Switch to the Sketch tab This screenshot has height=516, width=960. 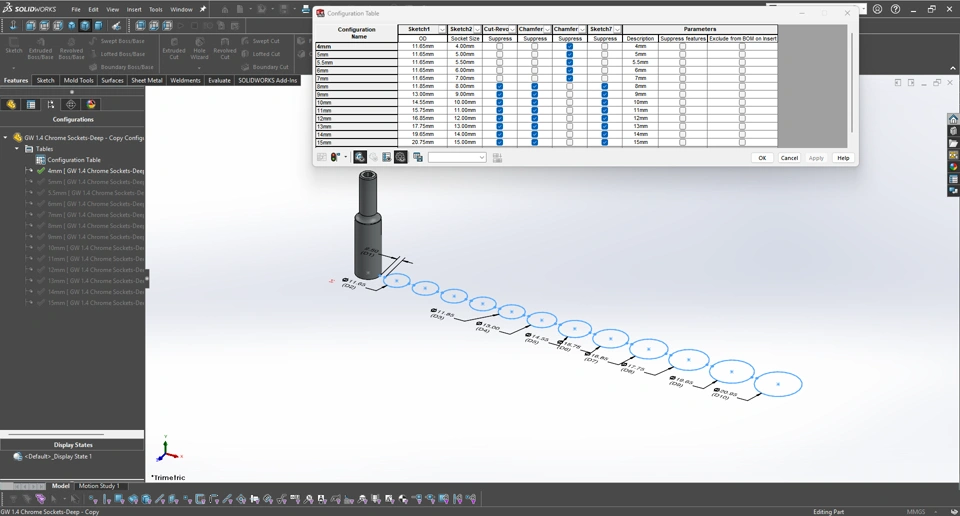click(45, 80)
